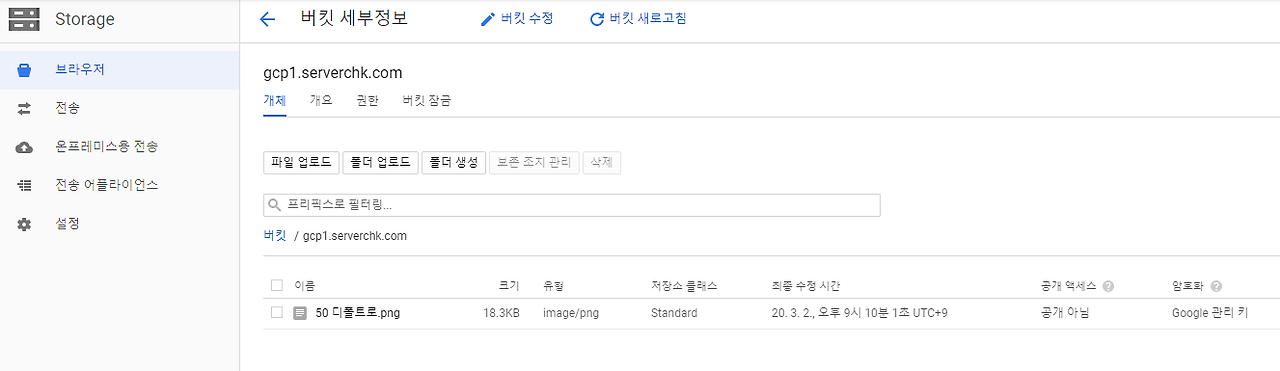Click the Storage product logo icon
The width and height of the screenshot is (1280, 371).
pos(24,19)
